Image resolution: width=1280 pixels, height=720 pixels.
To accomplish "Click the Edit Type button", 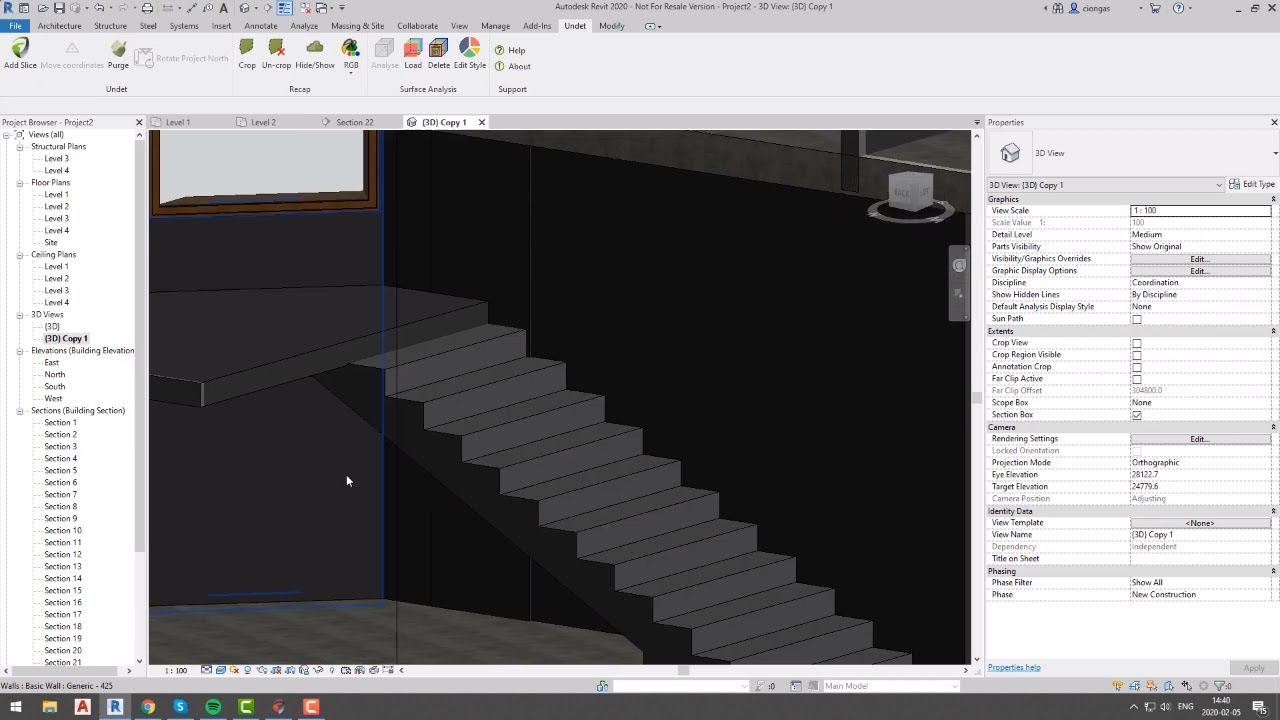I will click(x=1252, y=184).
